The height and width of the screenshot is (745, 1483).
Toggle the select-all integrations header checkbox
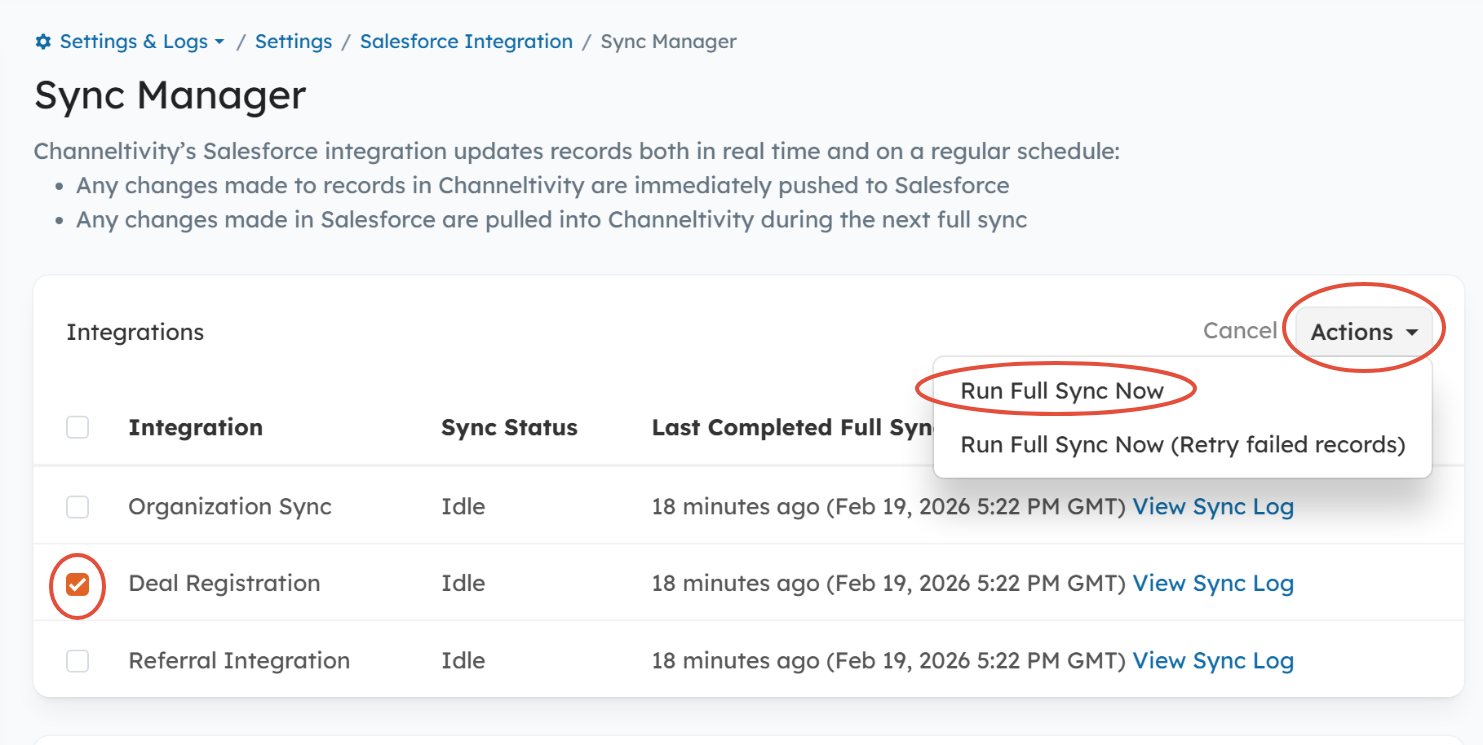tap(77, 428)
